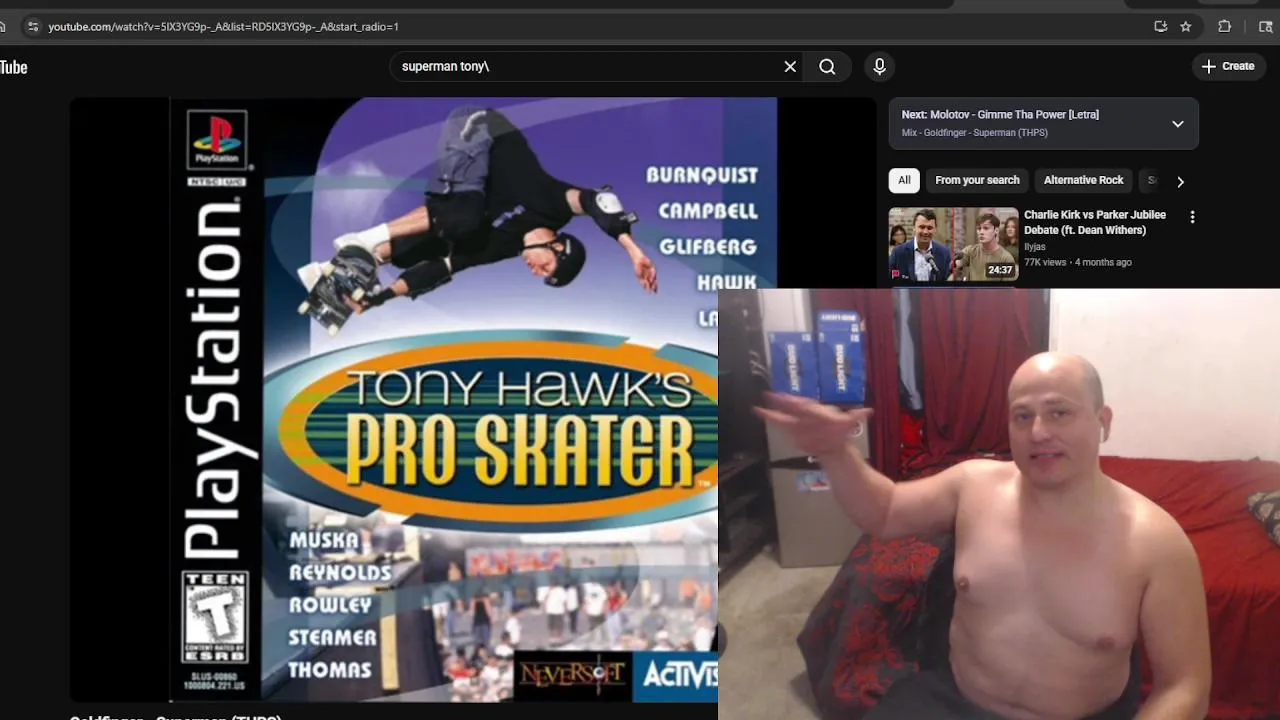Click the llyjas channel name
The image size is (1280, 720).
1035,247
